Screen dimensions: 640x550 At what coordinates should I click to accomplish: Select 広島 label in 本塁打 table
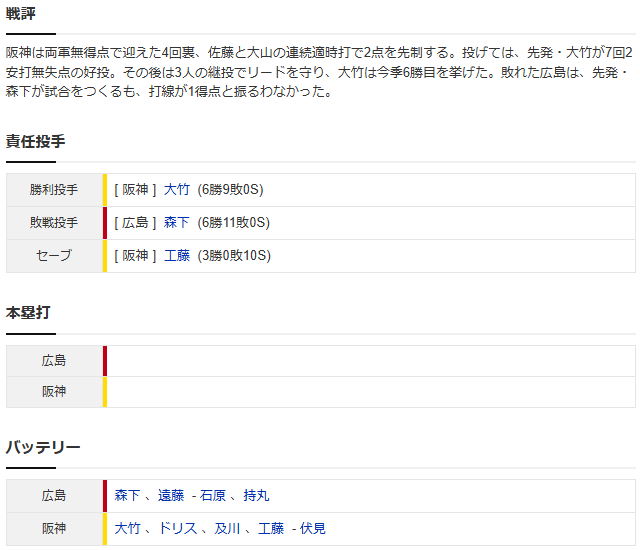[54, 361]
